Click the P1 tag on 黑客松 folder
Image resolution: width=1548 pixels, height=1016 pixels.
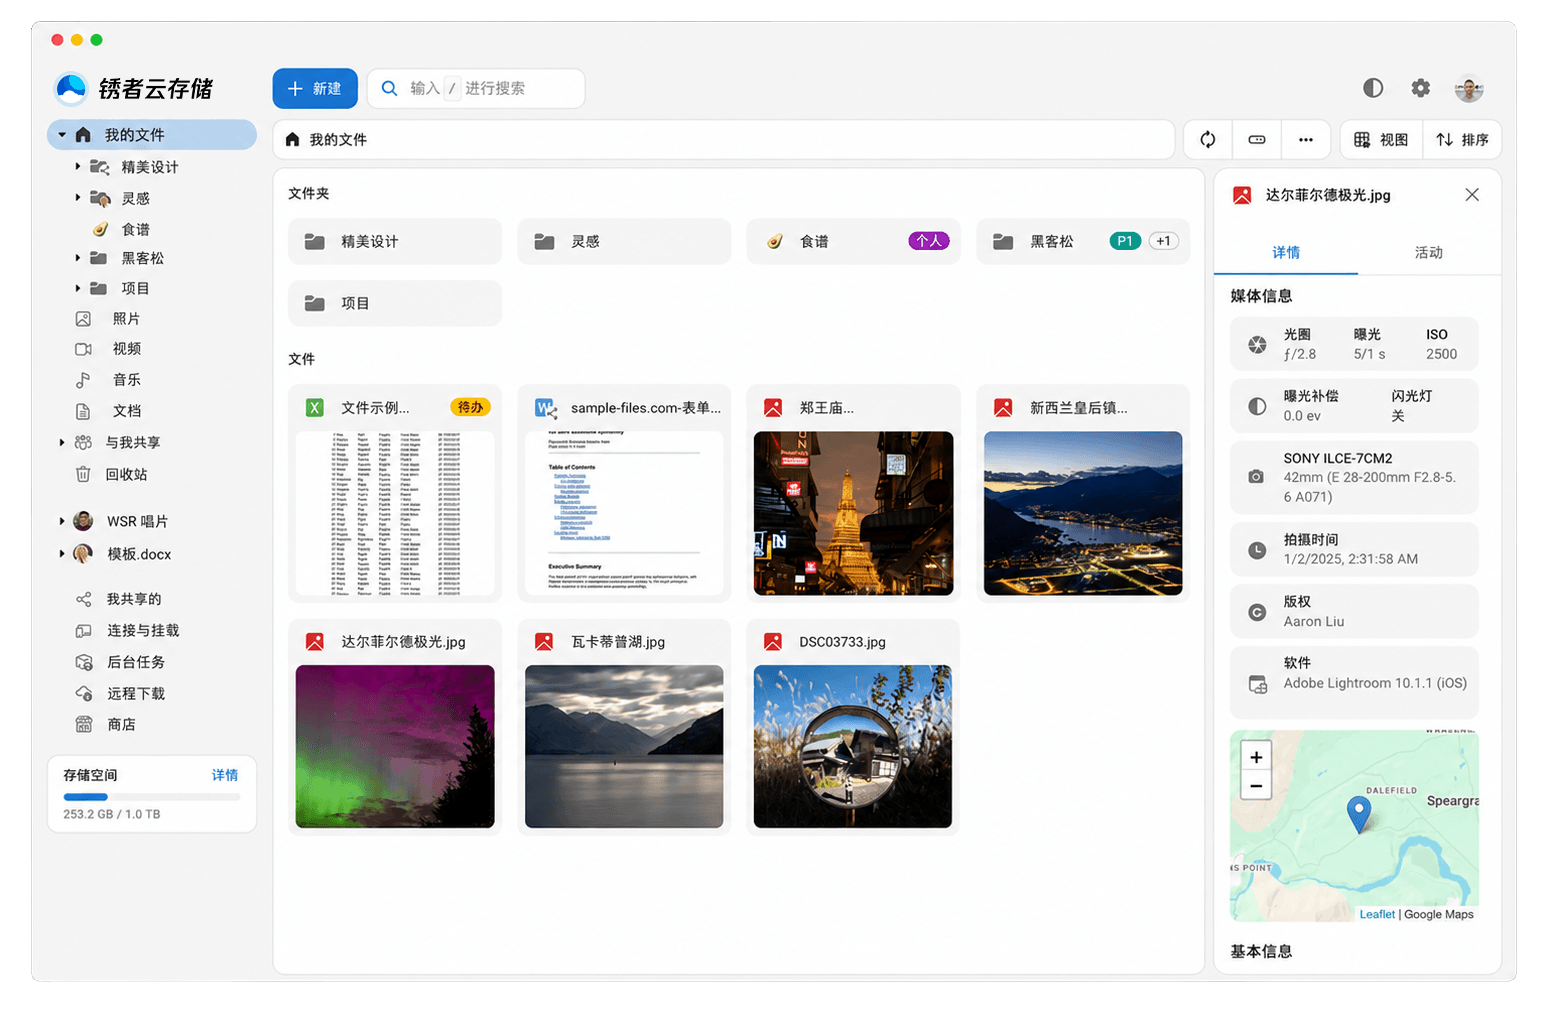[x=1125, y=241]
